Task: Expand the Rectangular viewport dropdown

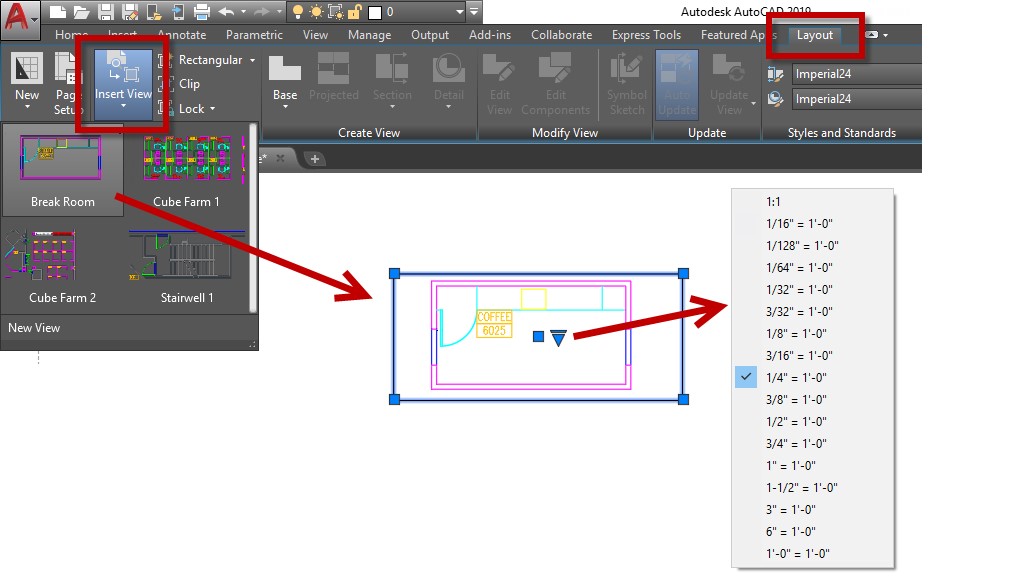Action: point(252,60)
